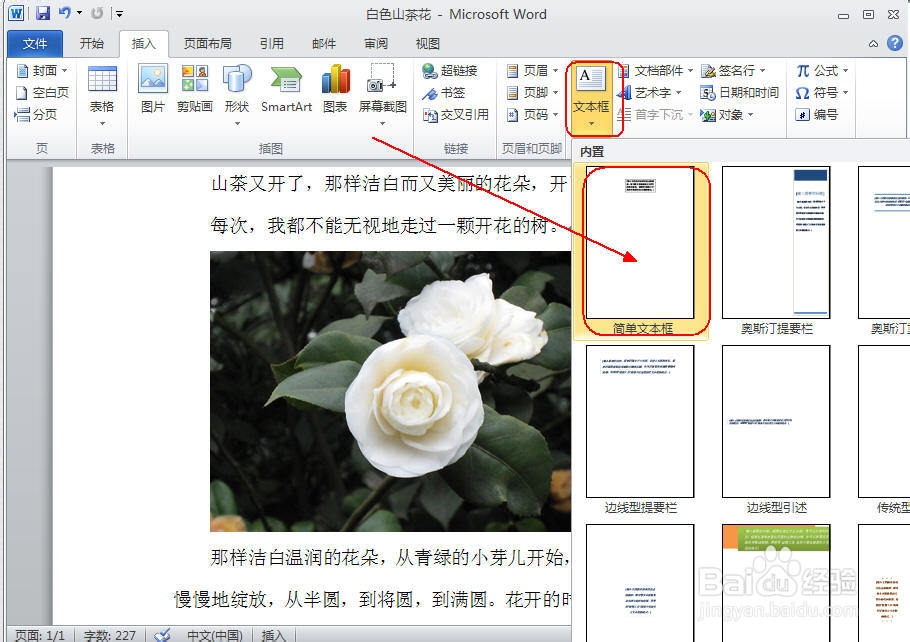Insert a cross-reference with 交叉引用
The image size is (910, 642).
[x=456, y=114]
